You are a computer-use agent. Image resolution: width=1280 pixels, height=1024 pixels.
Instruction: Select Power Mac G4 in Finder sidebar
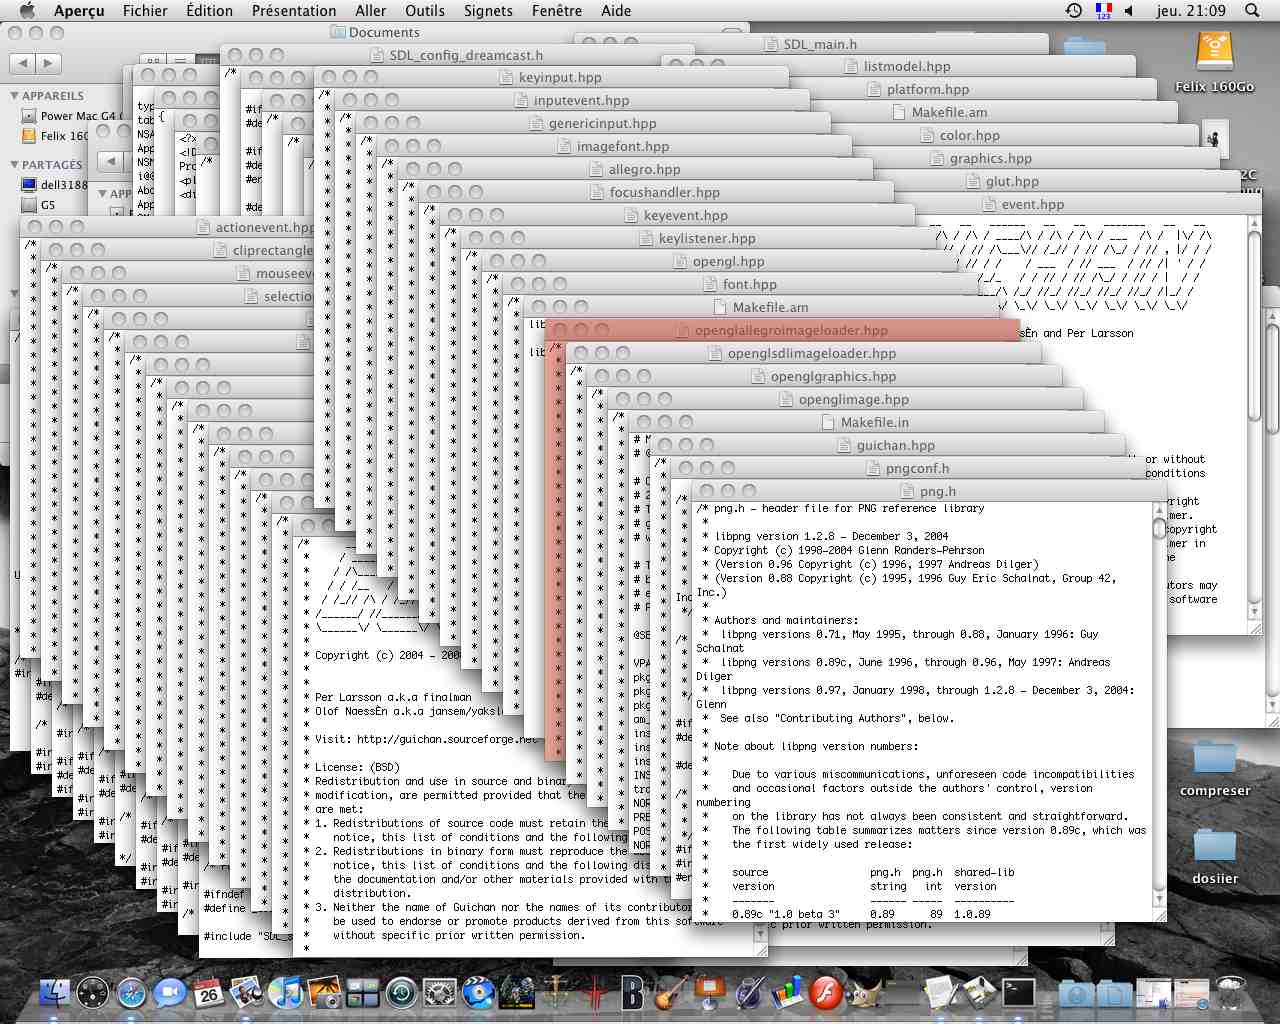70,116
